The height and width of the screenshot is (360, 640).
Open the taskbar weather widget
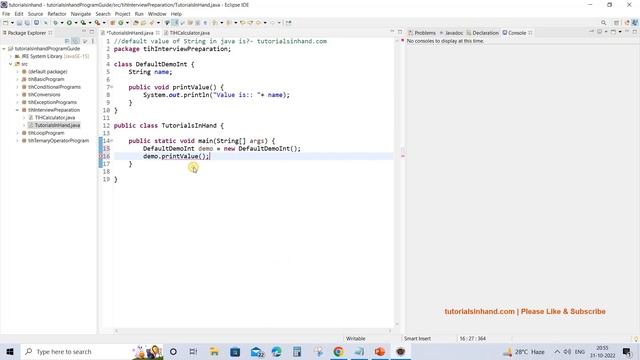(525, 351)
